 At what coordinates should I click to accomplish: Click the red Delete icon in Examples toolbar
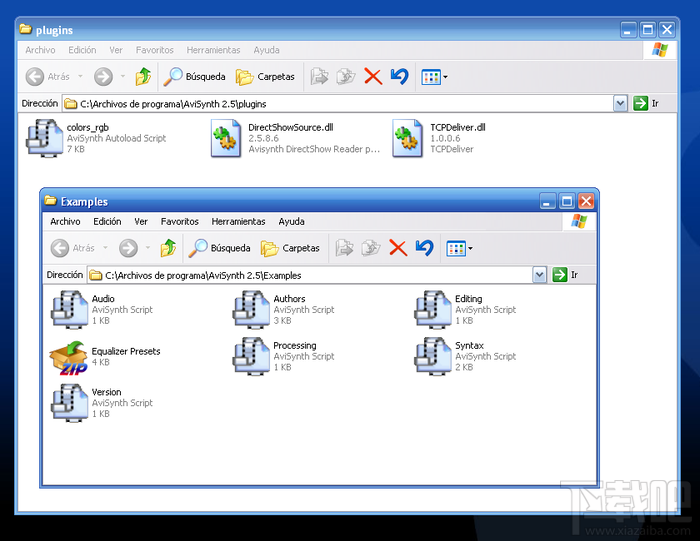point(398,248)
